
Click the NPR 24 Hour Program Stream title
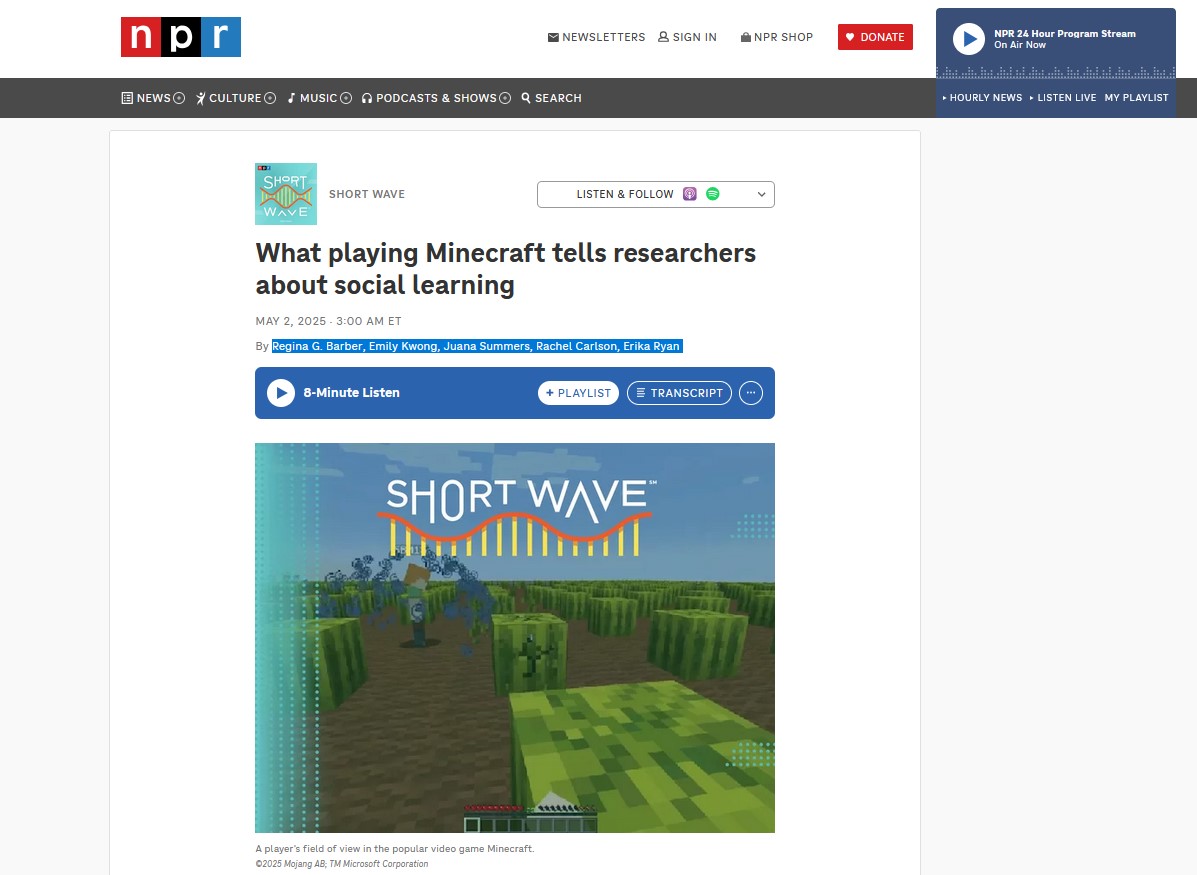pyautogui.click(x=1064, y=34)
